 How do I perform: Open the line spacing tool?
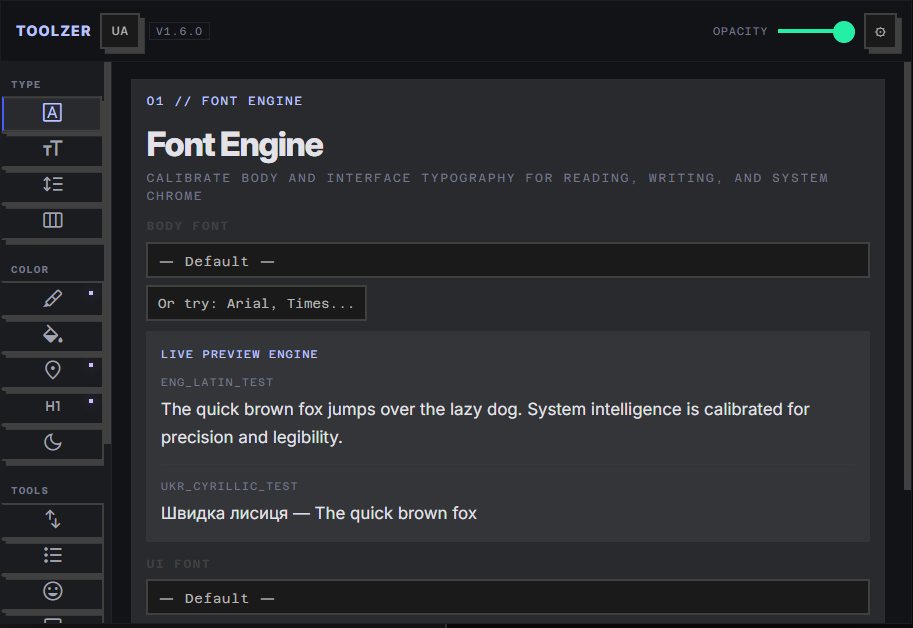point(52,185)
